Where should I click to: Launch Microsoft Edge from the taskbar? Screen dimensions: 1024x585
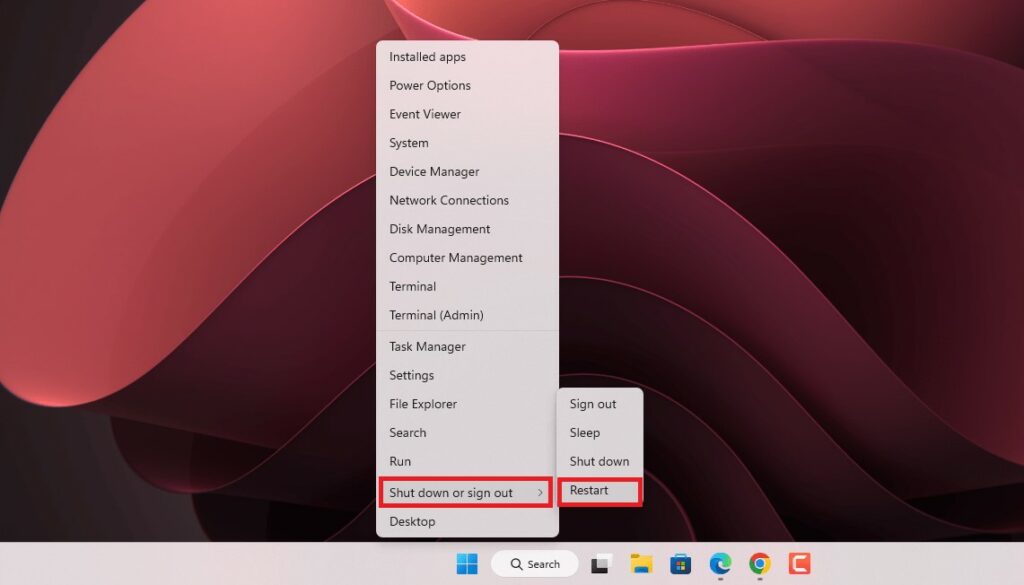720,563
